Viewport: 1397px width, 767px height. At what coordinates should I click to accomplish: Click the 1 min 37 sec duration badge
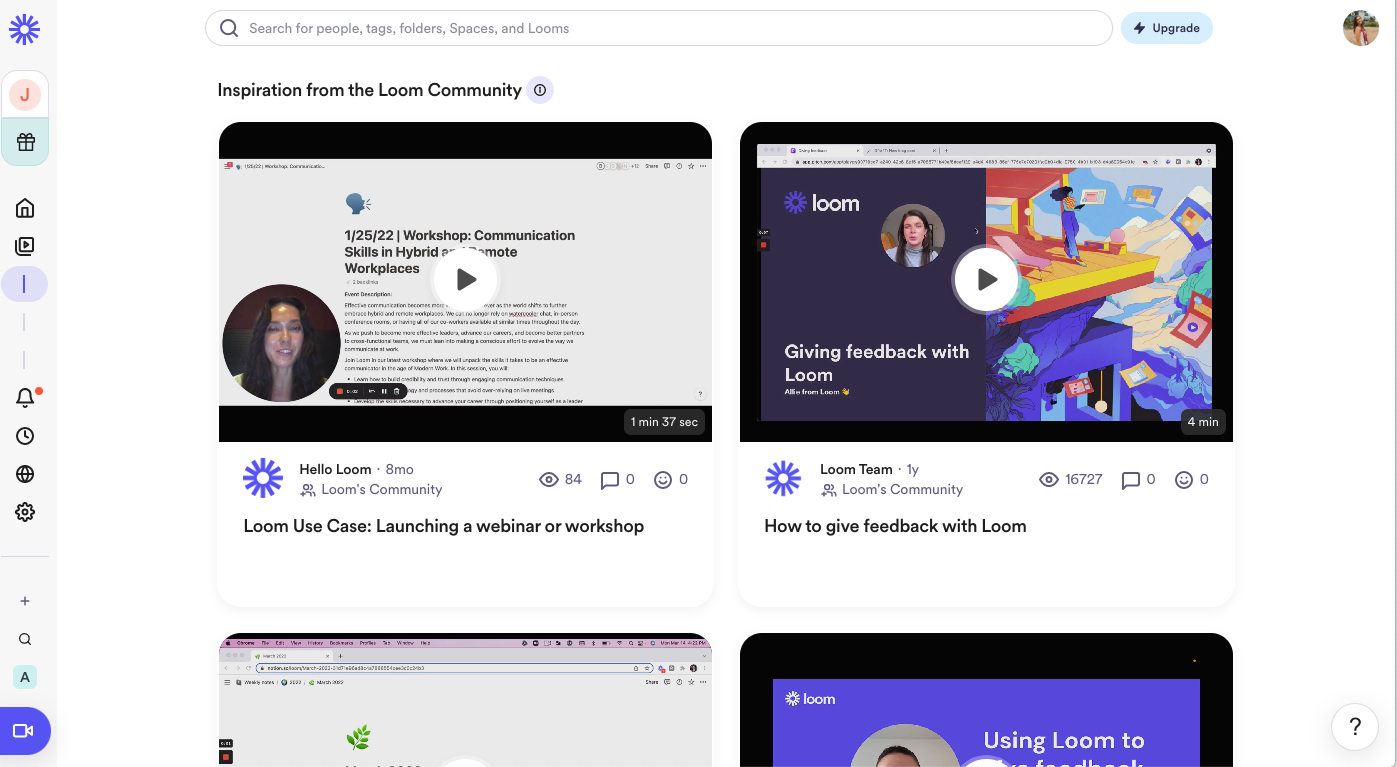tap(664, 422)
